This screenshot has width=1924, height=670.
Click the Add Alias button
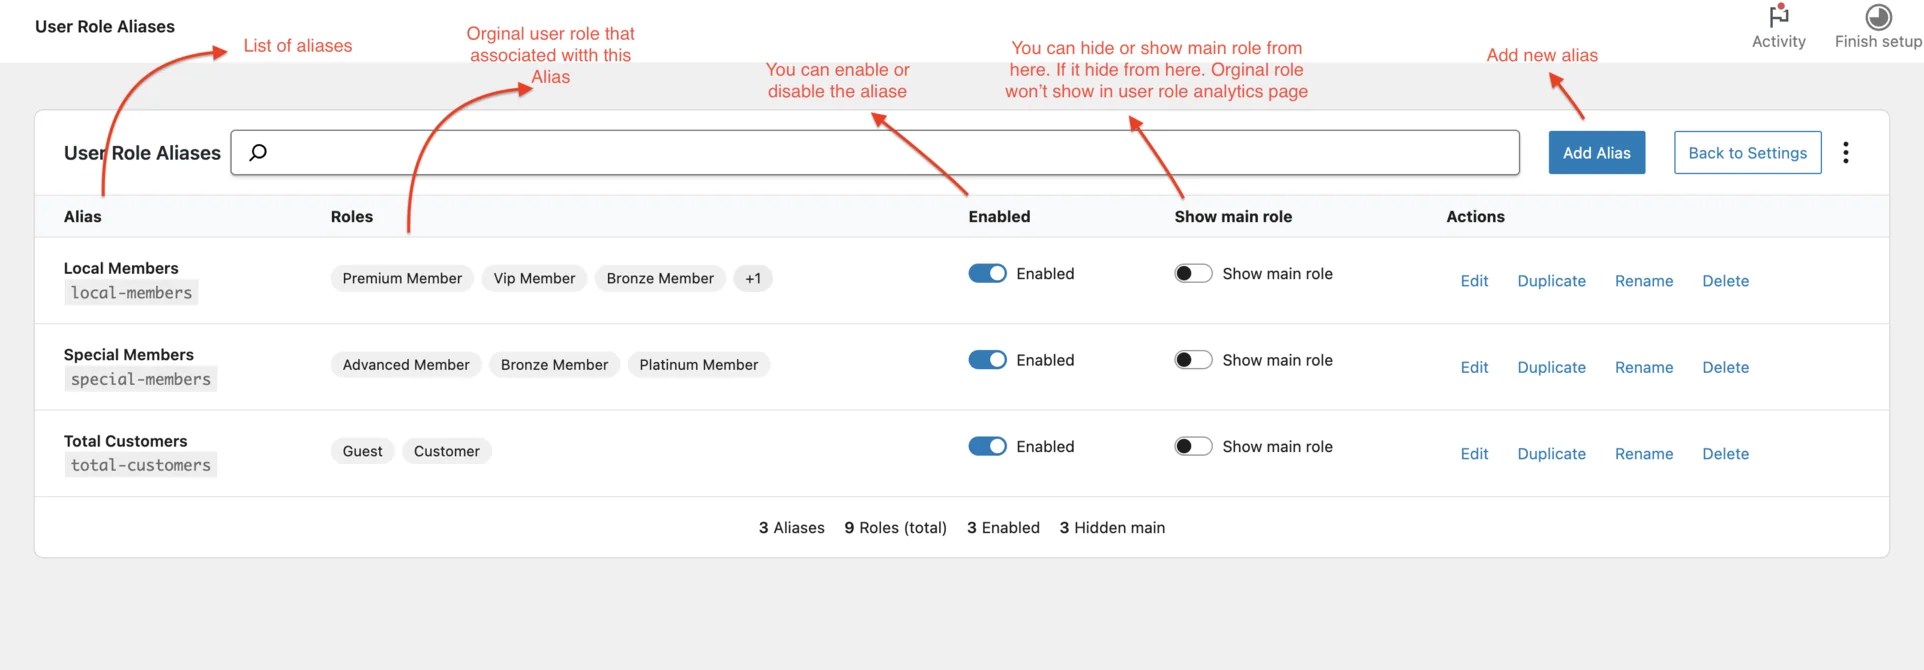tap(1596, 153)
